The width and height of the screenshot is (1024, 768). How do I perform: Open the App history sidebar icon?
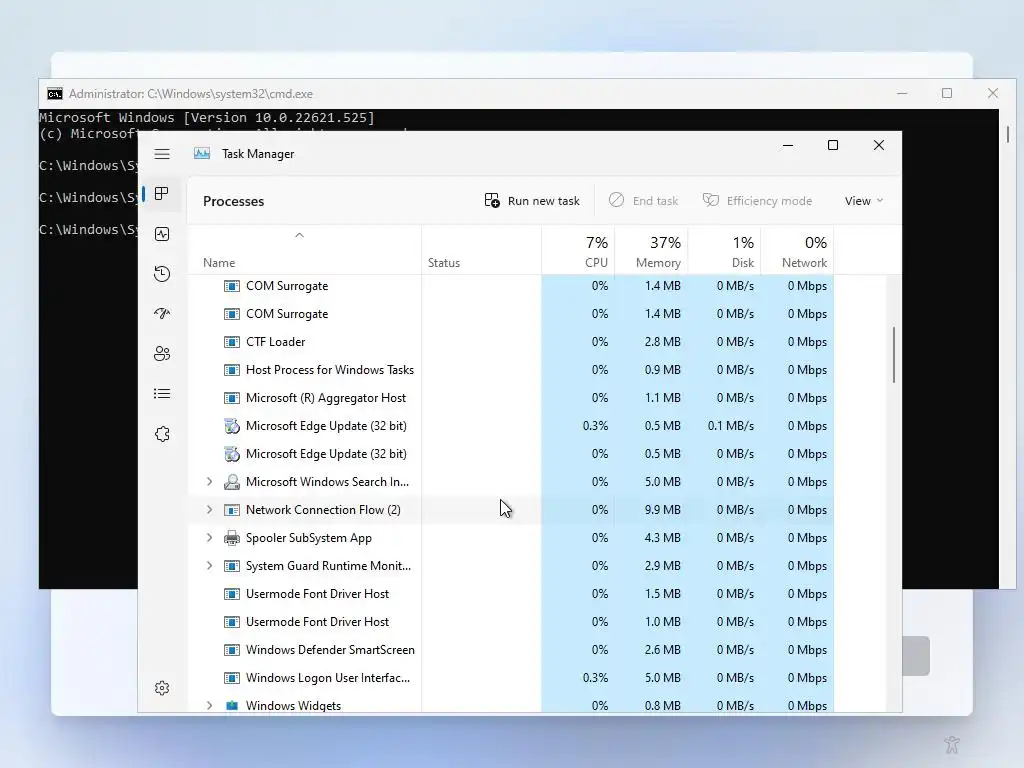[162, 274]
